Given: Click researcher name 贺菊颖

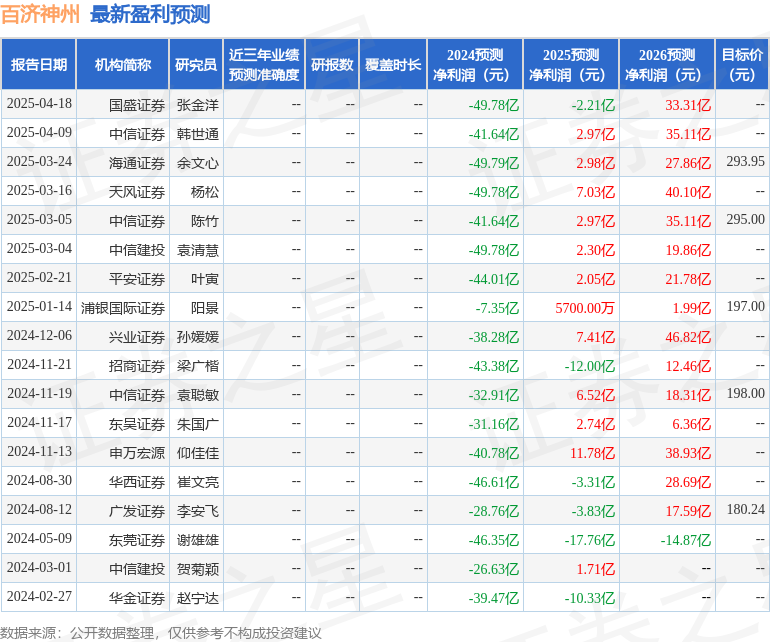Looking at the screenshot, I should tap(197, 569).
